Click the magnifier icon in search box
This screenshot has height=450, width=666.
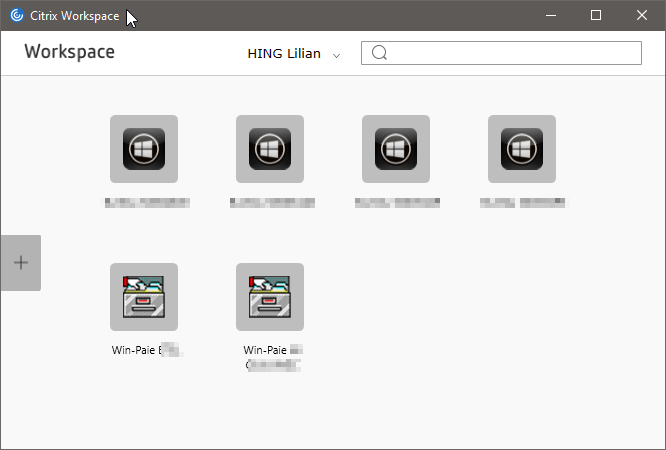click(379, 53)
